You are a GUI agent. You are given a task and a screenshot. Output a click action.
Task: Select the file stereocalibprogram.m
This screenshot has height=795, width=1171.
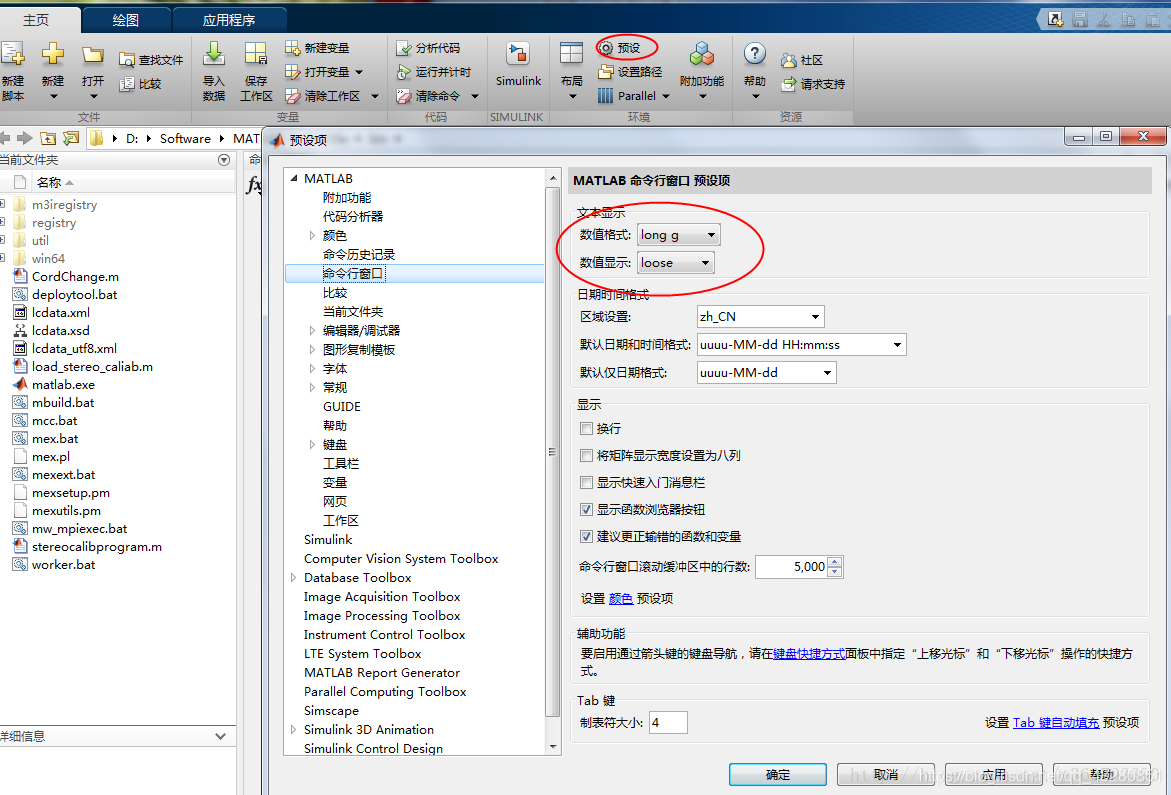(96, 546)
